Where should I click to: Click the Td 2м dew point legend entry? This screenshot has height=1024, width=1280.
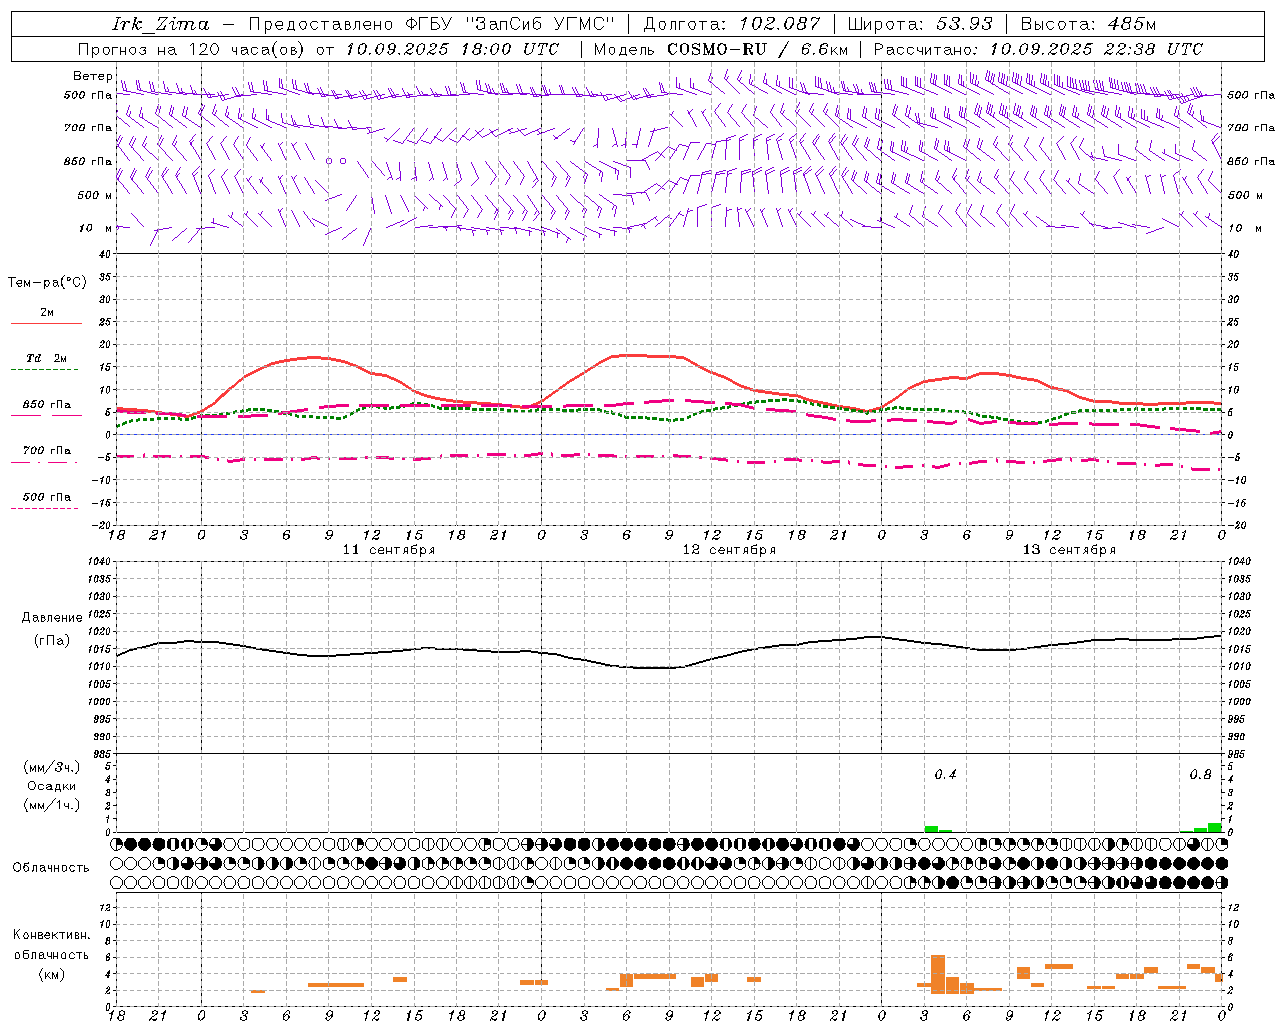point(47,358)
